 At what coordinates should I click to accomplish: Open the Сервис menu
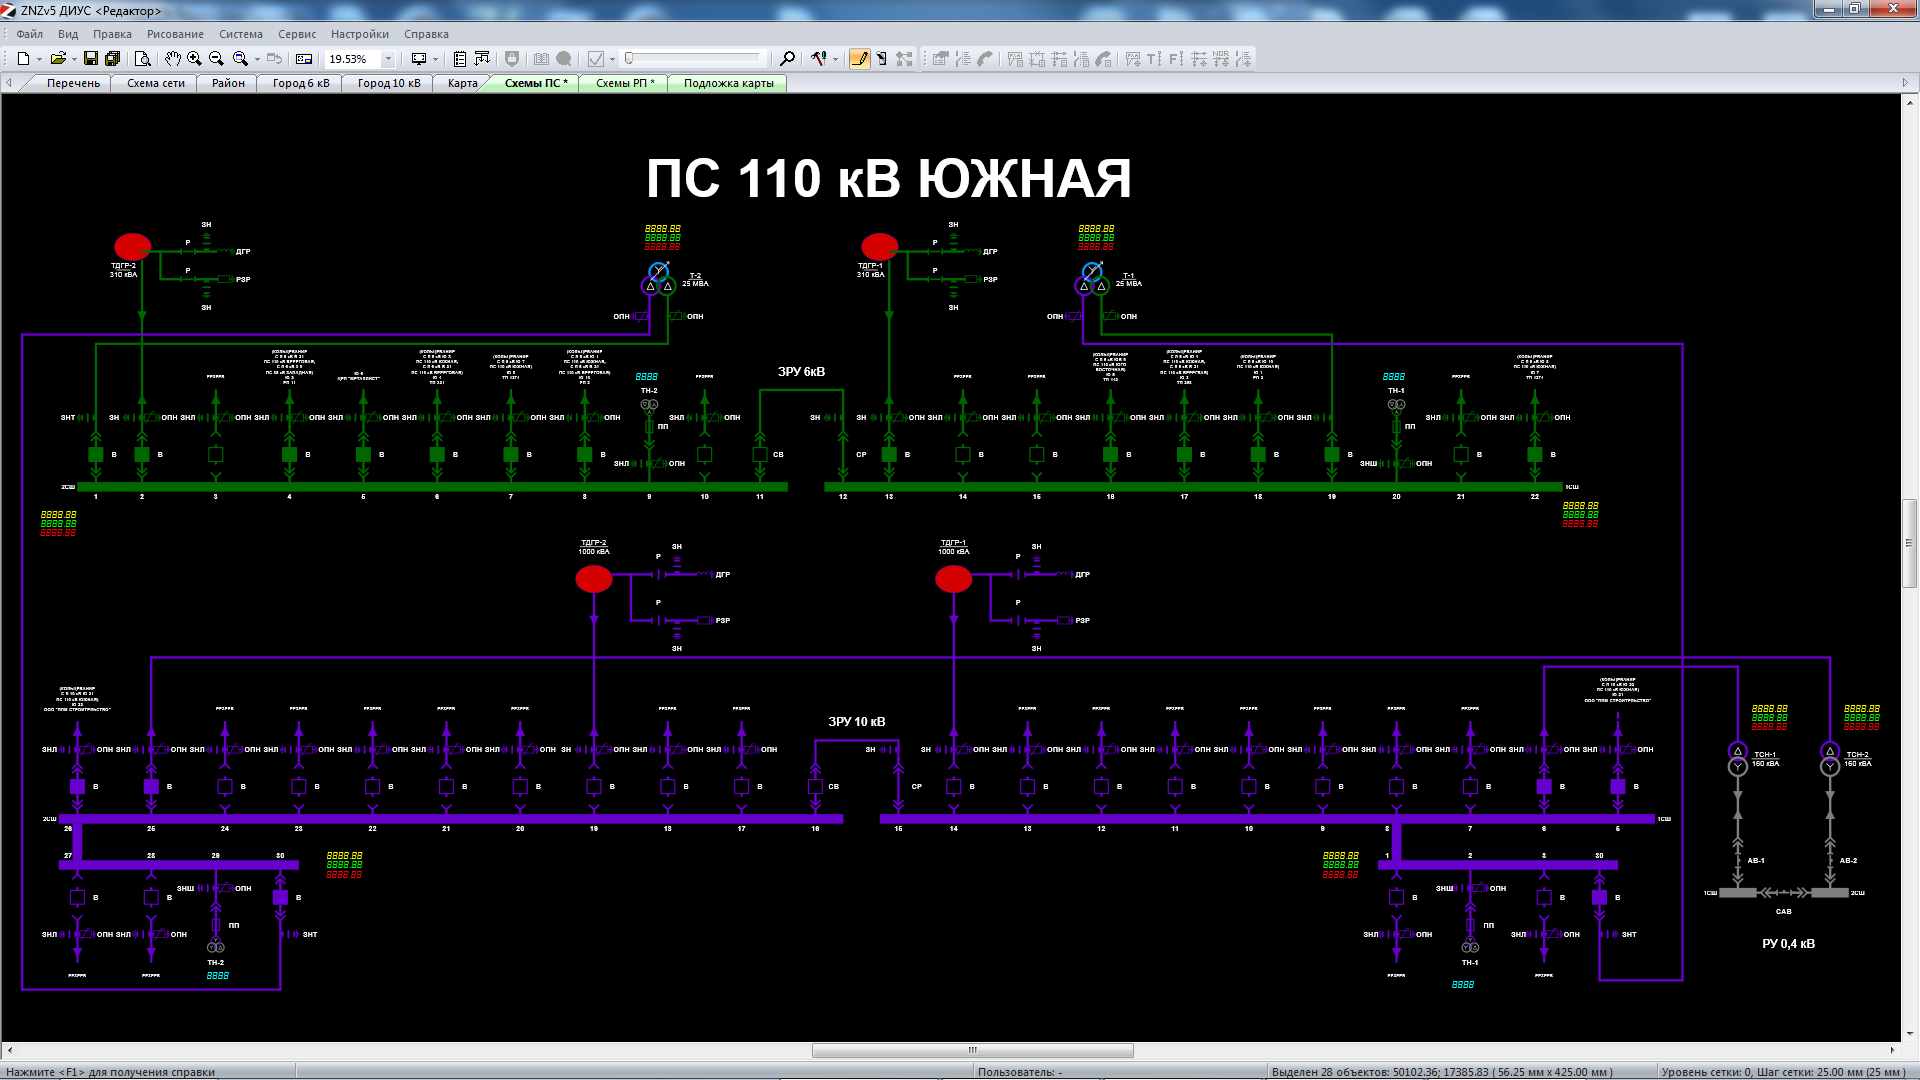click(297, 34)
